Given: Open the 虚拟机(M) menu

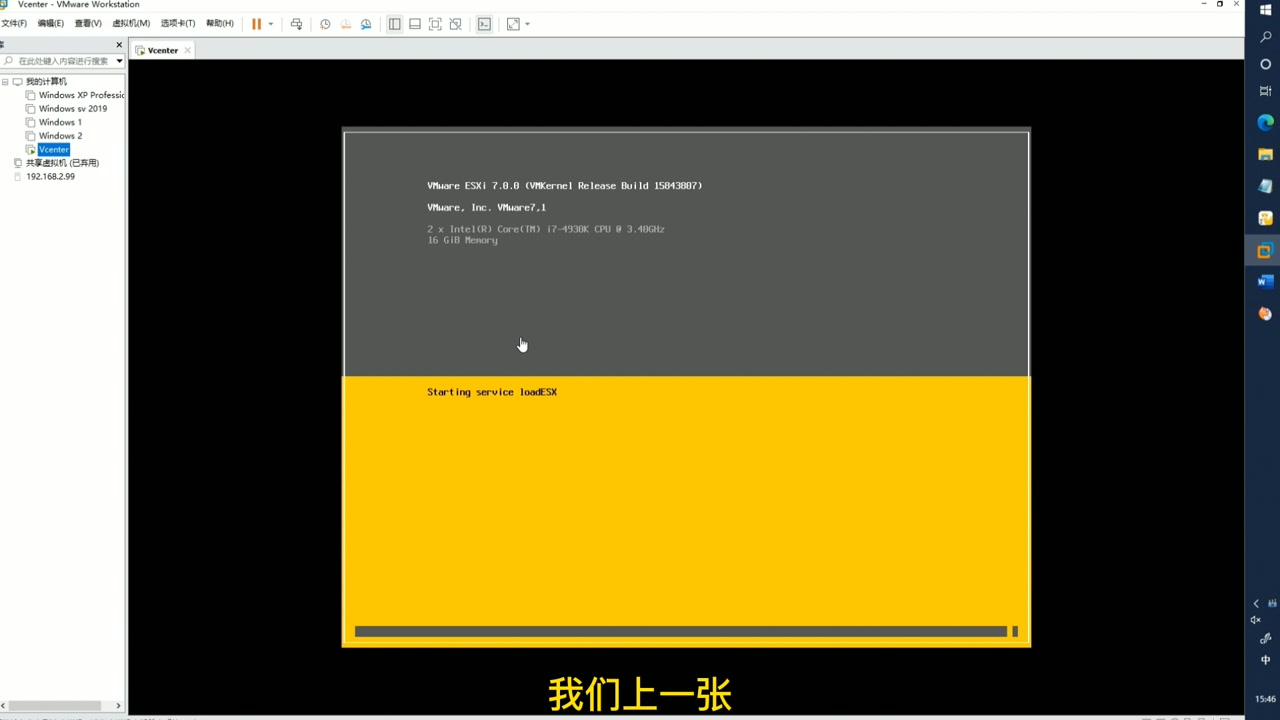Looking at the screenshot, I should coord(131,23).
